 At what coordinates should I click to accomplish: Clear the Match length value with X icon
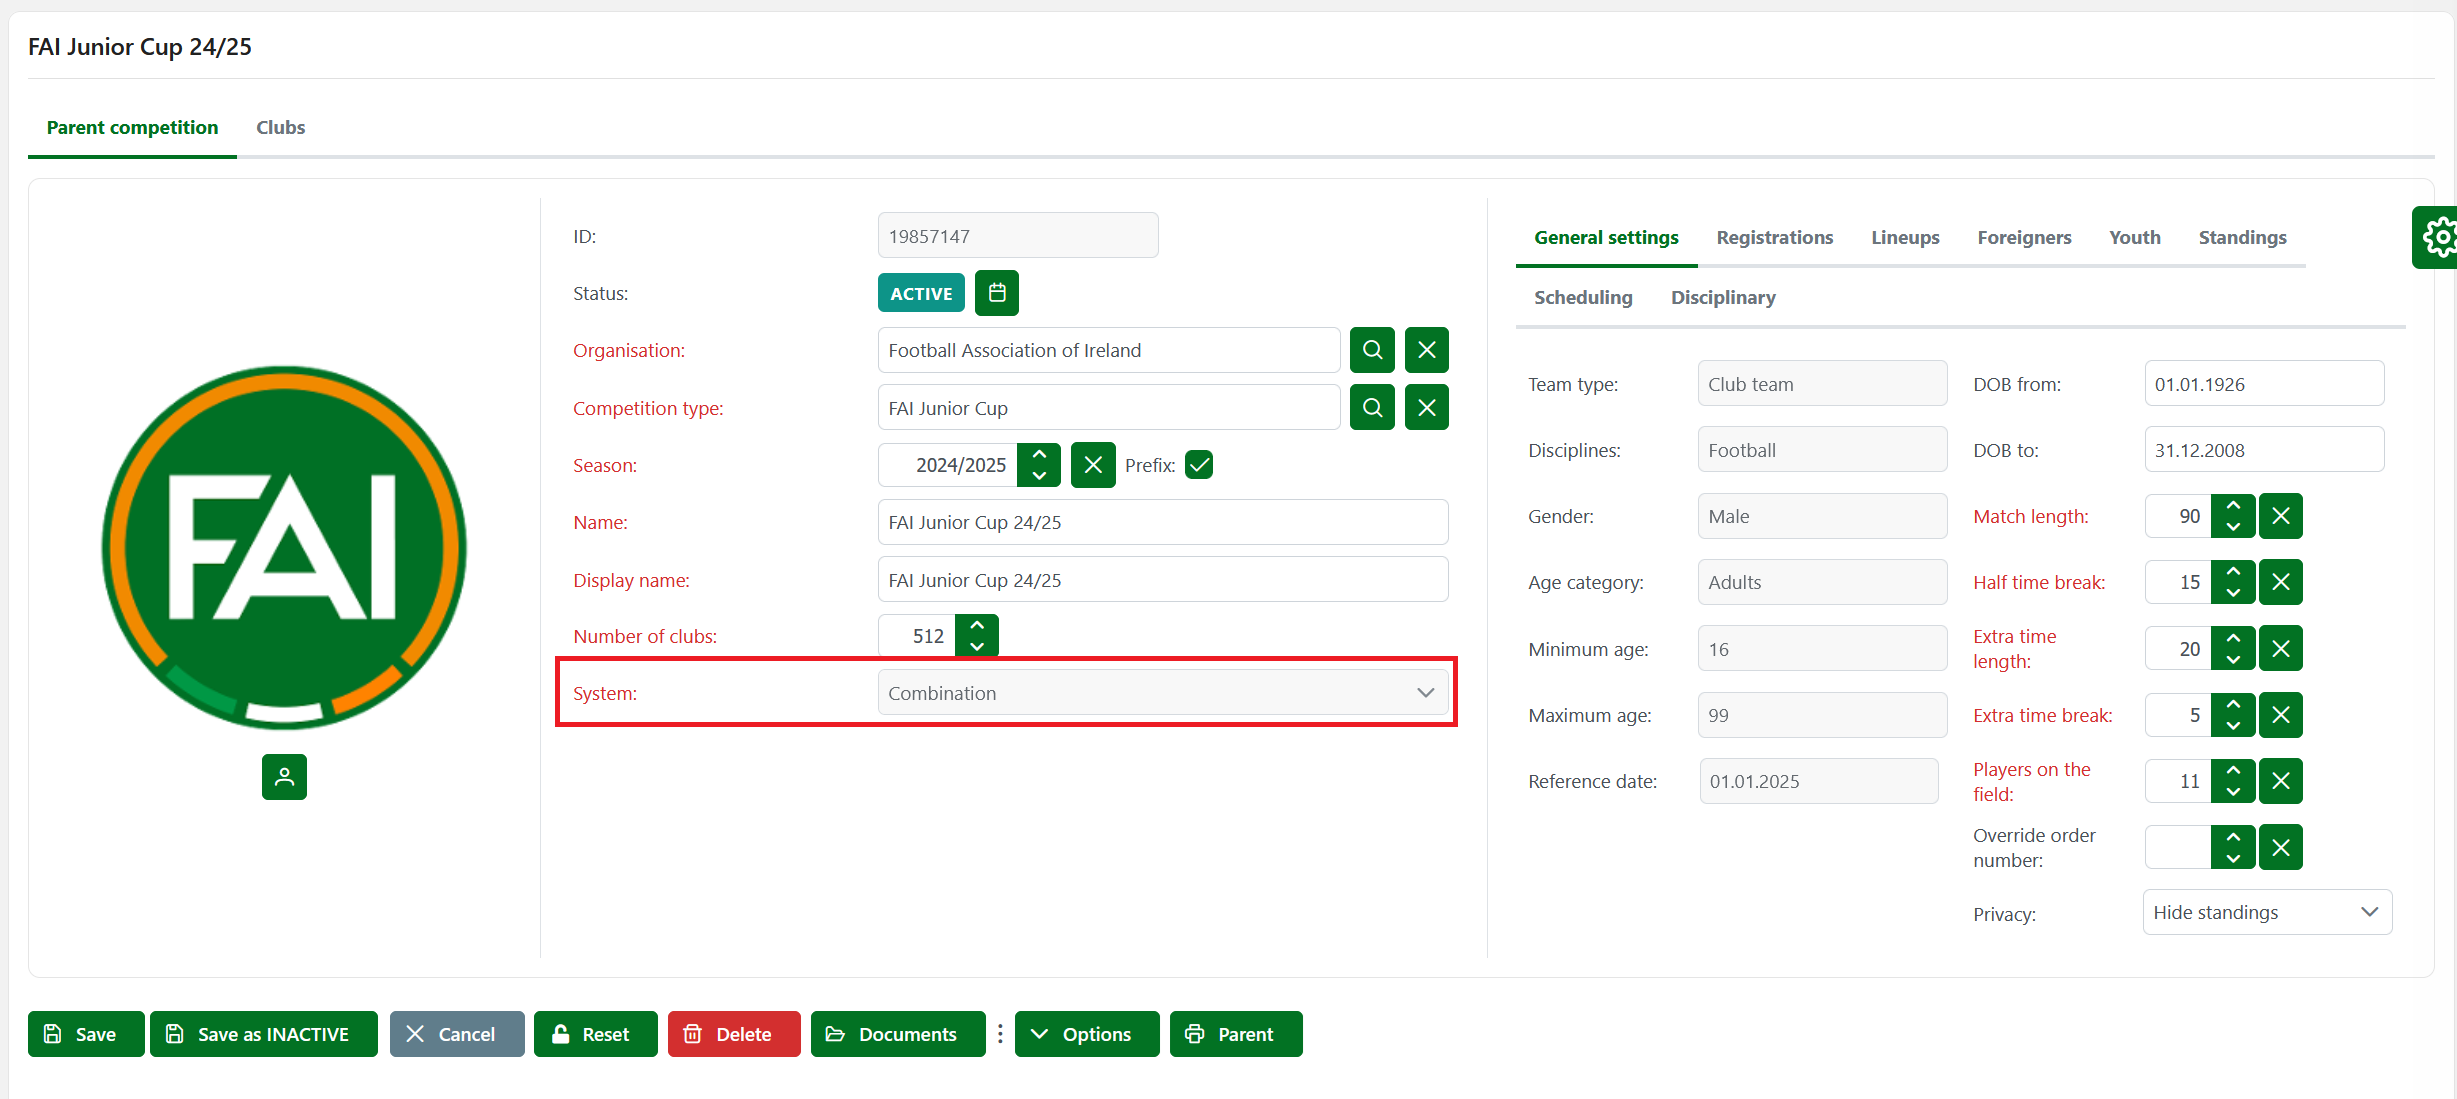[x=2281, y=516]
